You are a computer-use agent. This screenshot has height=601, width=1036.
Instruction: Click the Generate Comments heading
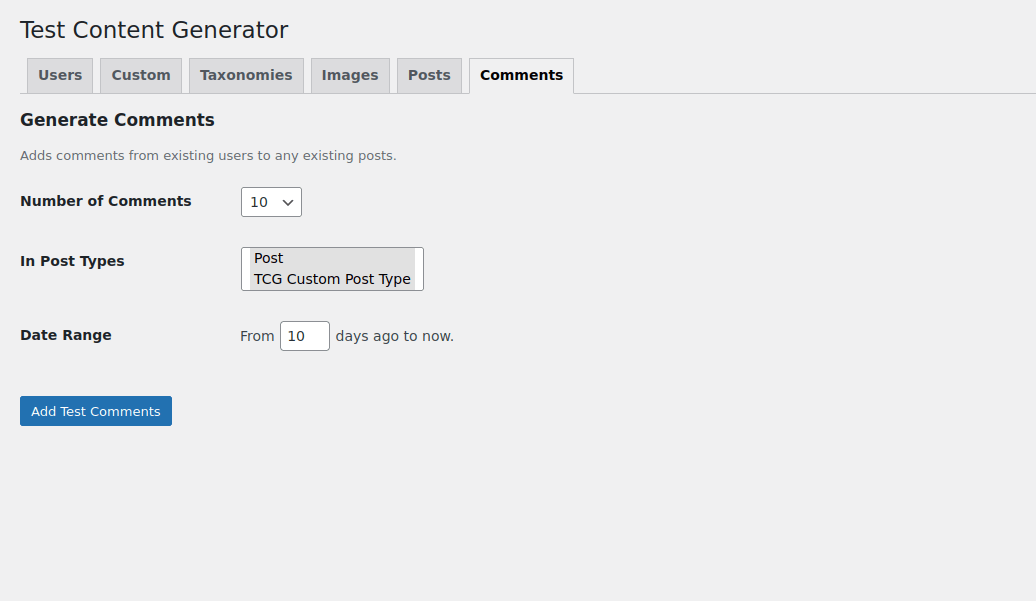click(x=117, y=120)
